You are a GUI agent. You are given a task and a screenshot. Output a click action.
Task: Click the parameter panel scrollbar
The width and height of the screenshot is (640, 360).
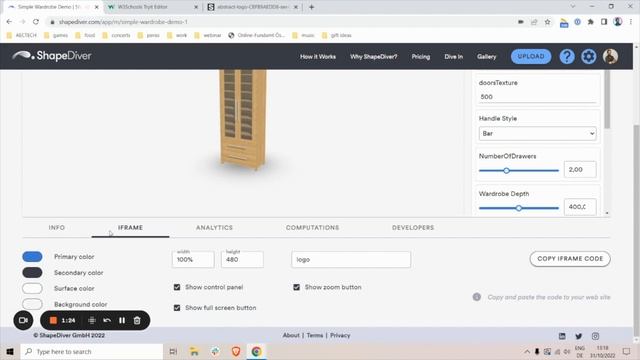[607, 100]
